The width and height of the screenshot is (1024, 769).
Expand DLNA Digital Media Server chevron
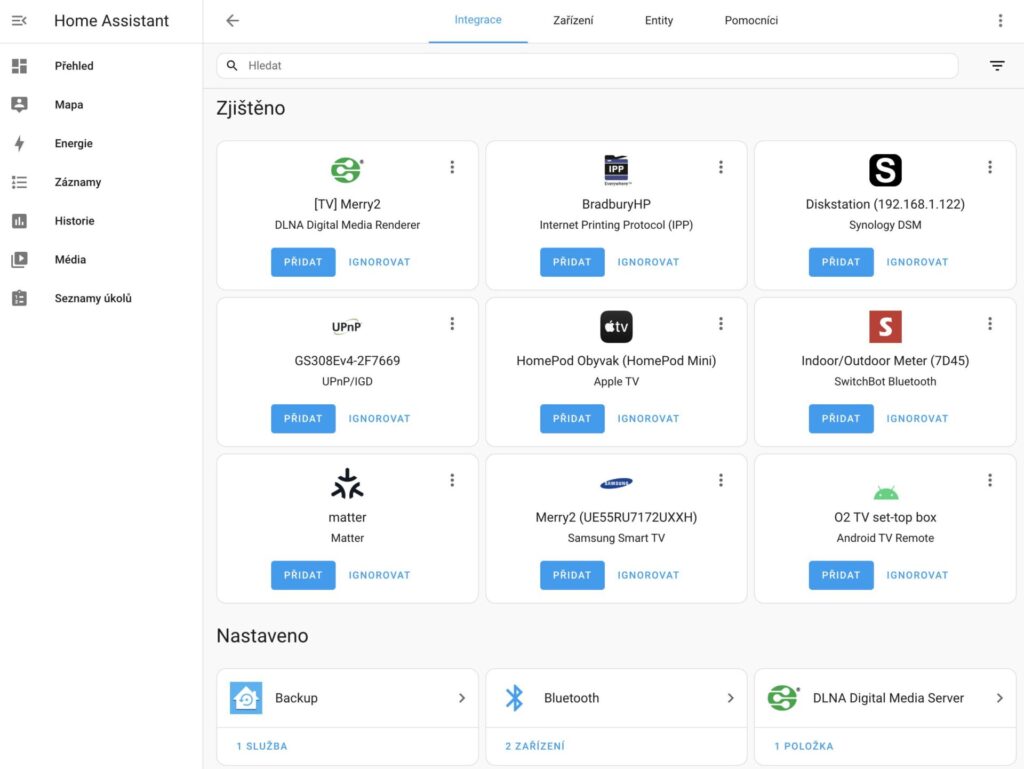(1000, 698)
